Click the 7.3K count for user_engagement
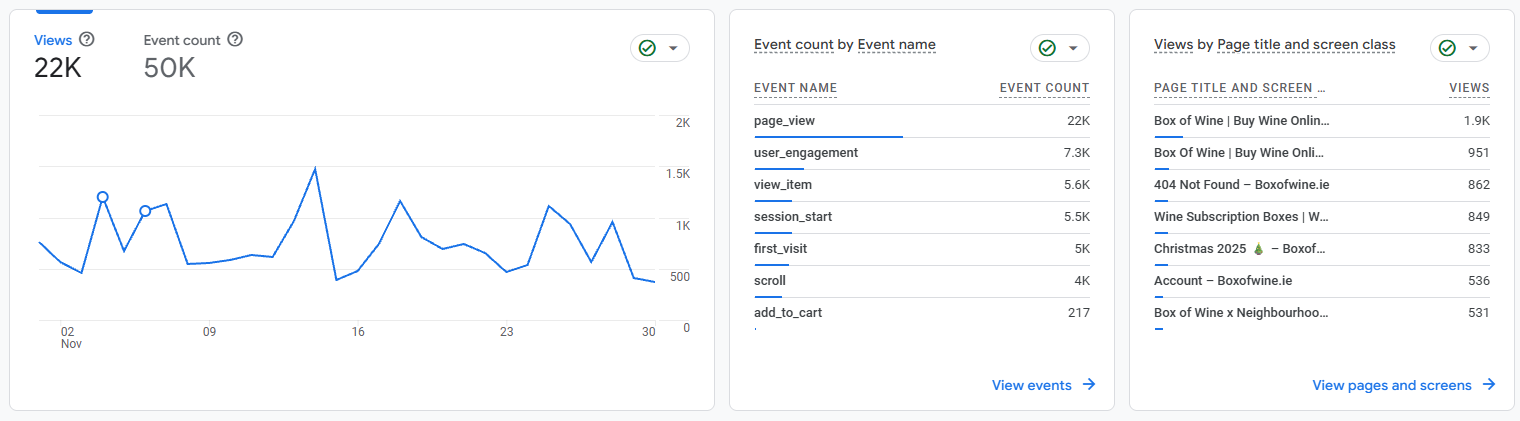The height and width of the screenshot is (421, 1520). (1075, 152)
